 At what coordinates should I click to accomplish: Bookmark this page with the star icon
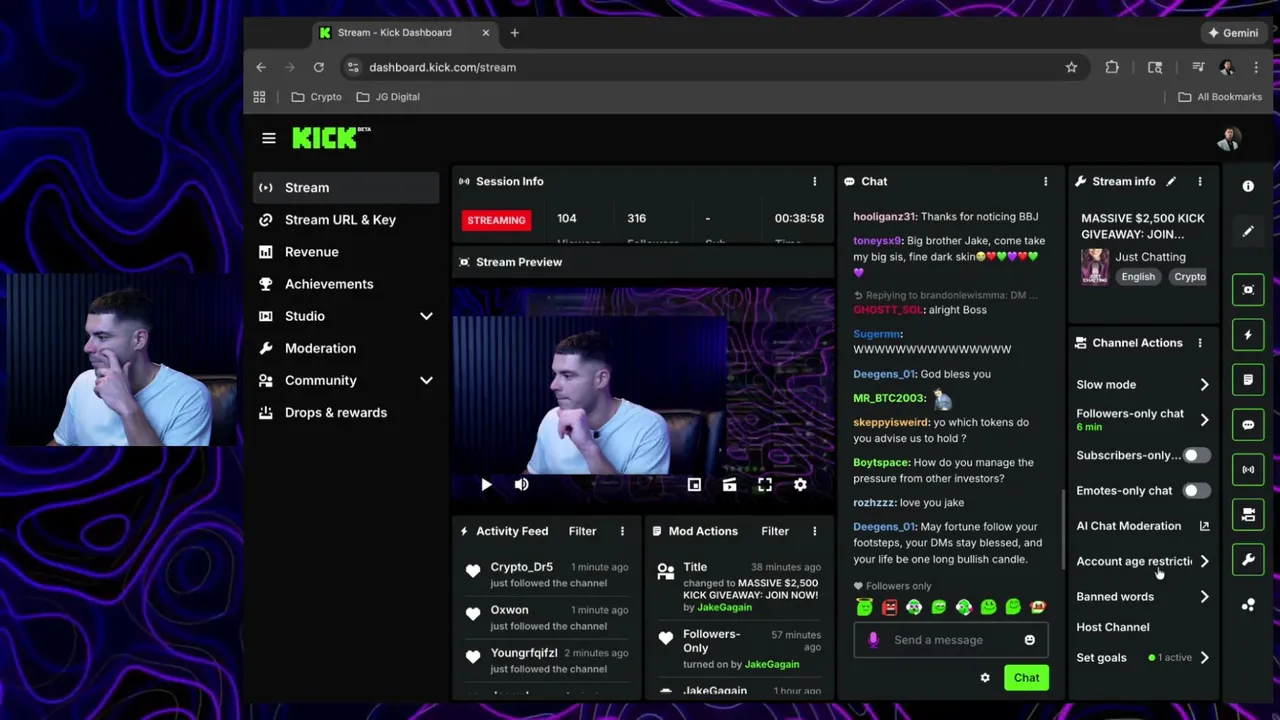[1071, 67]
